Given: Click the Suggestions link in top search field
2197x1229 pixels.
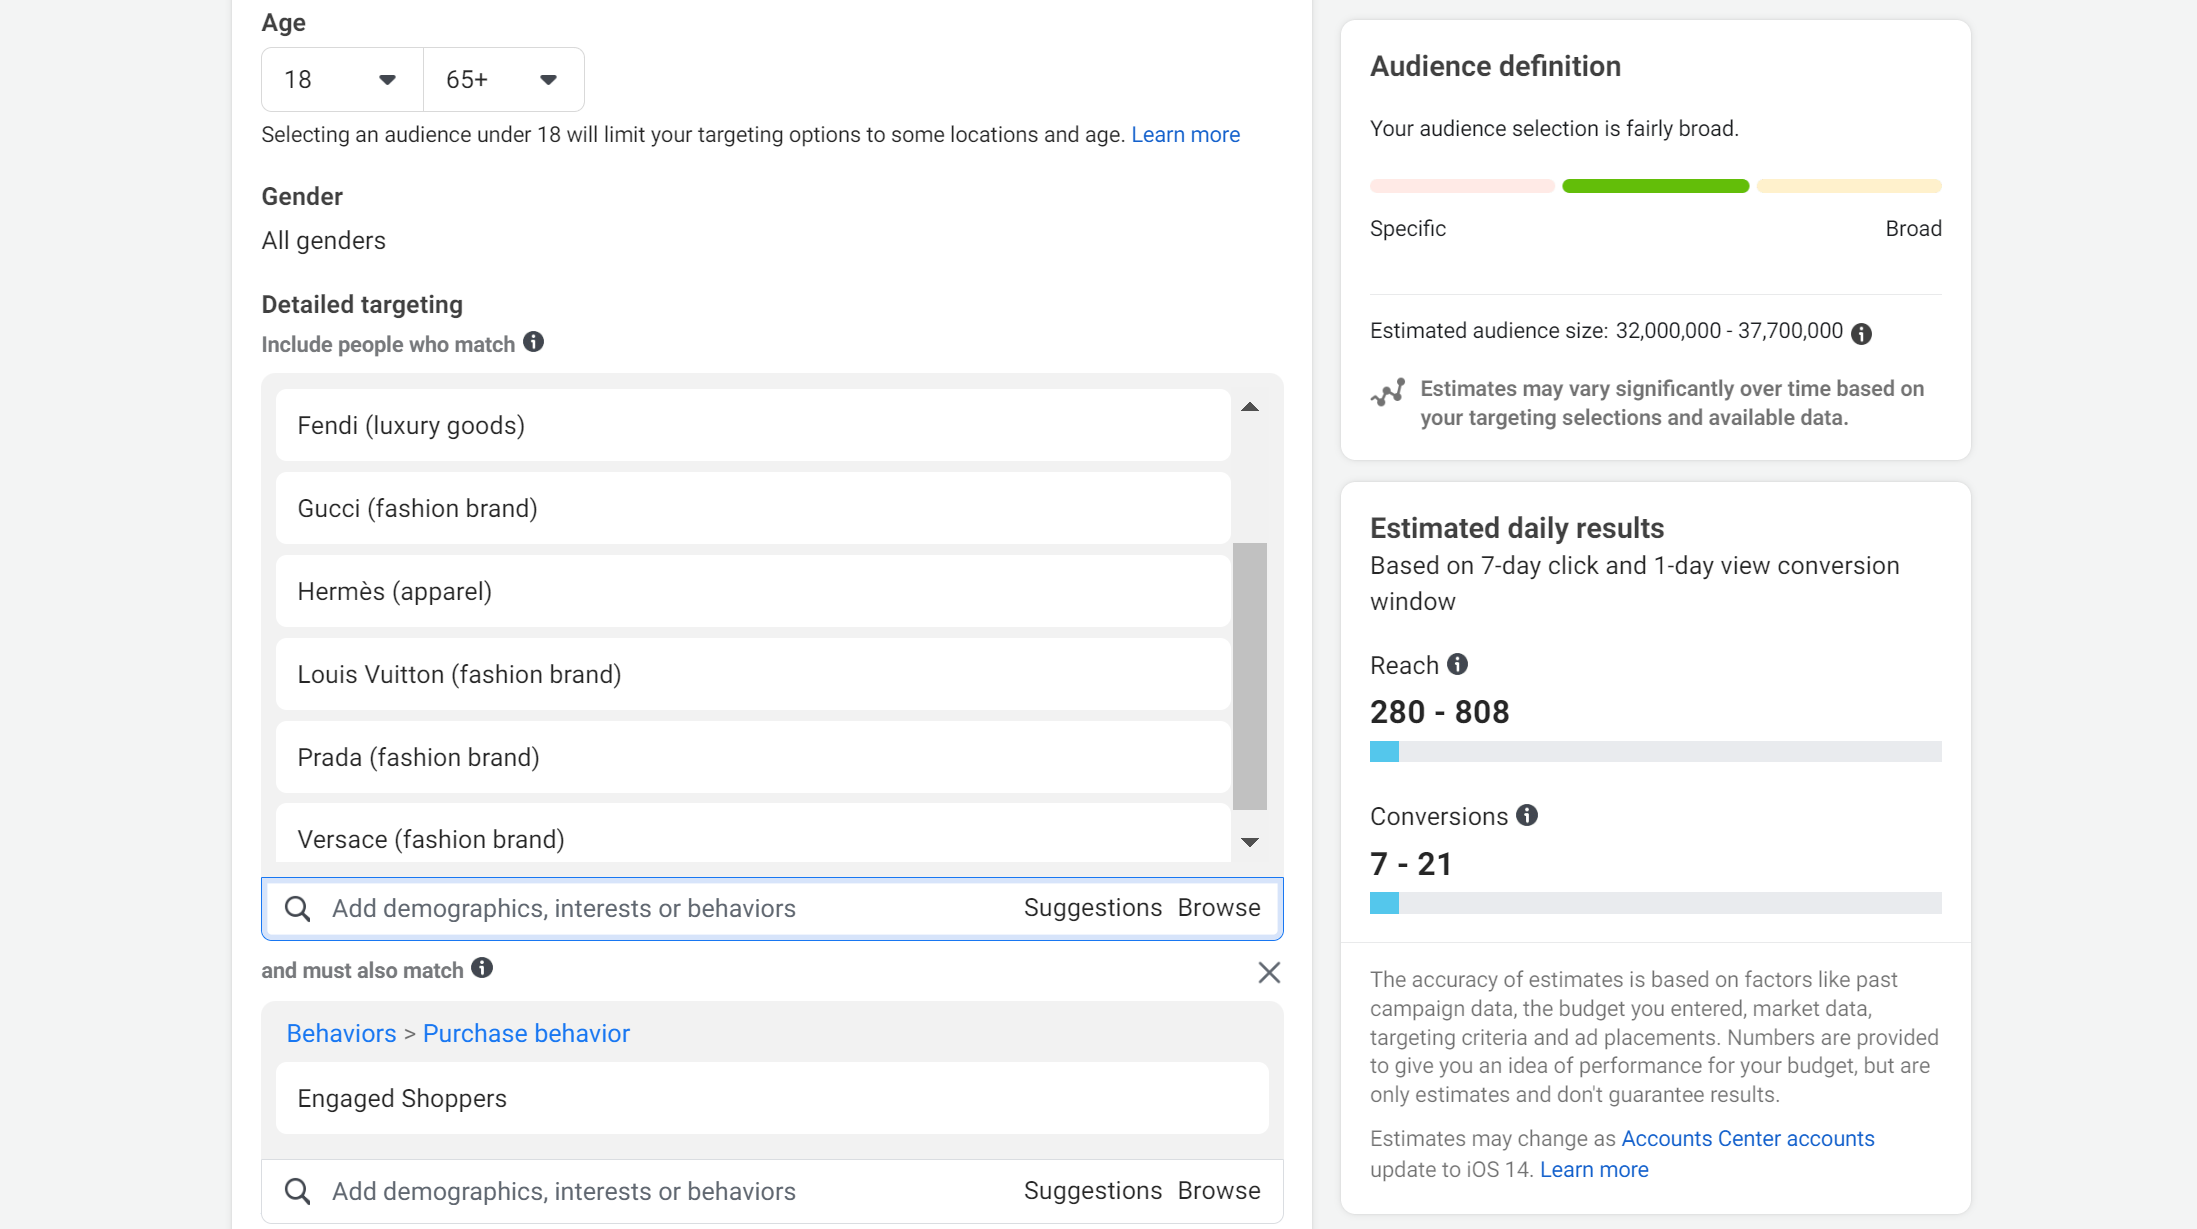Looking at the screenshot, I should point(1091,907).
